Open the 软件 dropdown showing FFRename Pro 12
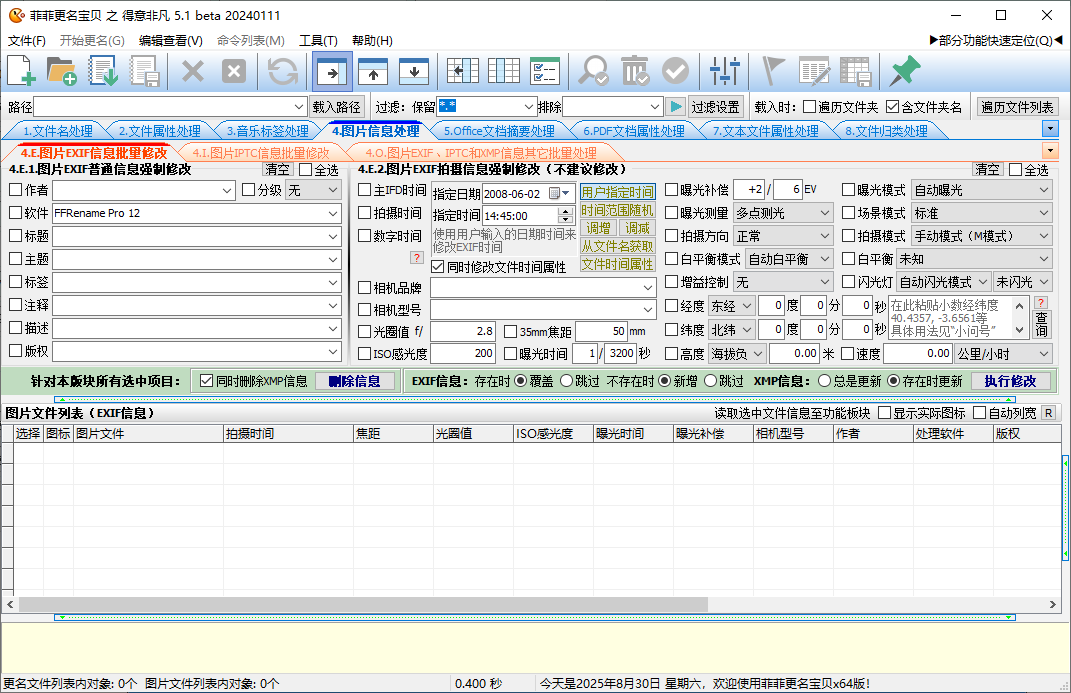 (333, 213)
